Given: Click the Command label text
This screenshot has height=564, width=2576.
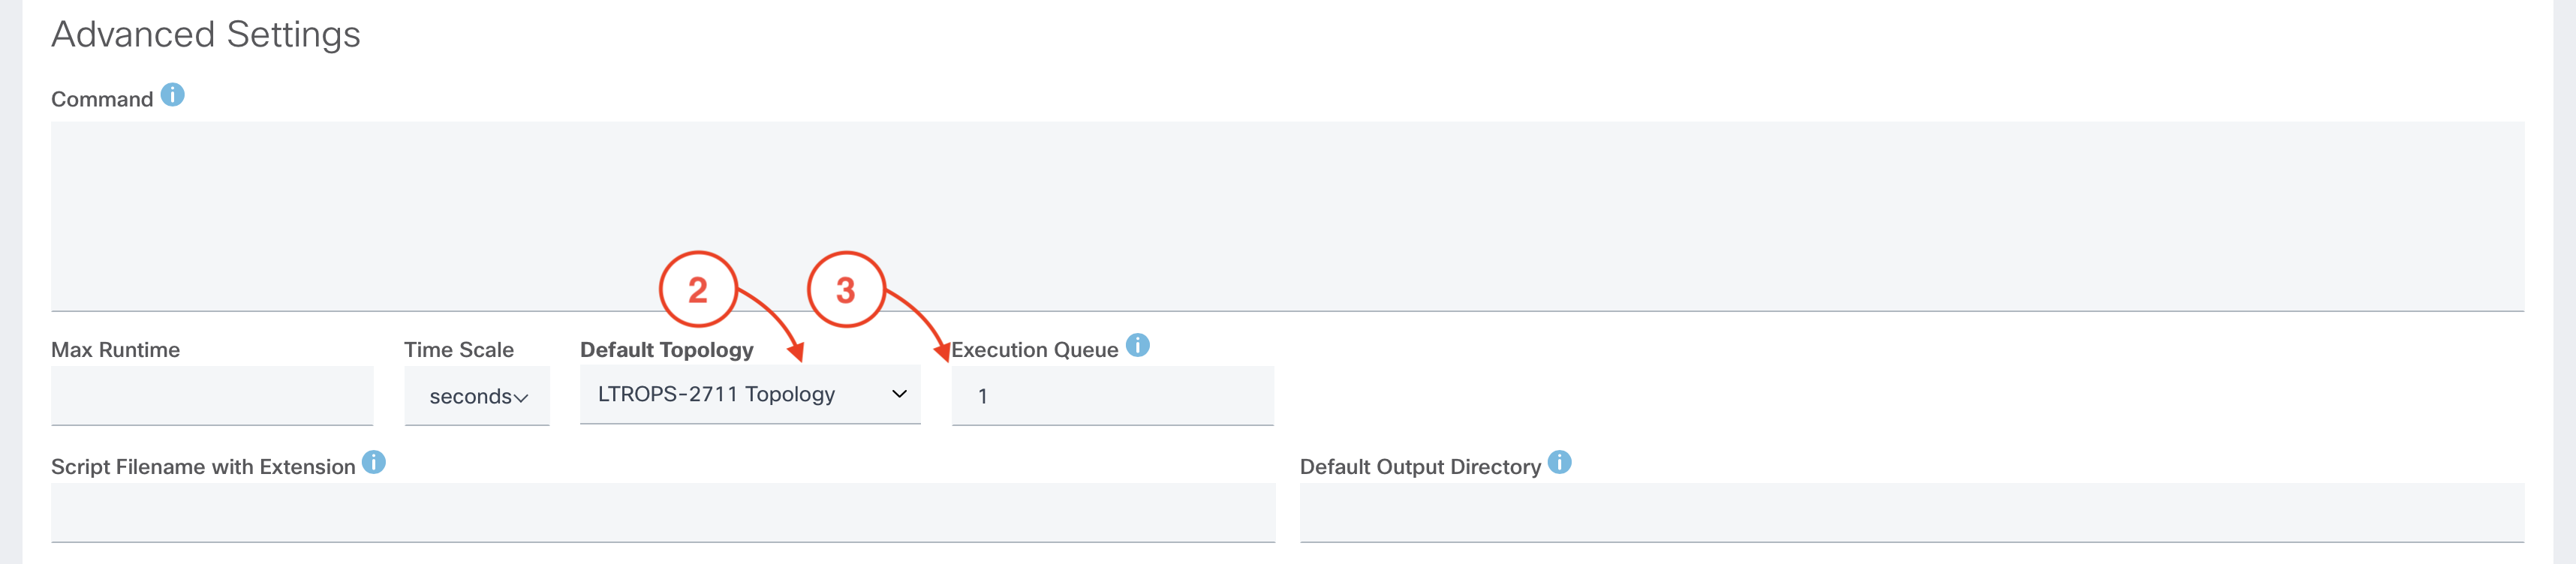Looking at the screenshot, I should pyautogui.click(x=102, y=99).
